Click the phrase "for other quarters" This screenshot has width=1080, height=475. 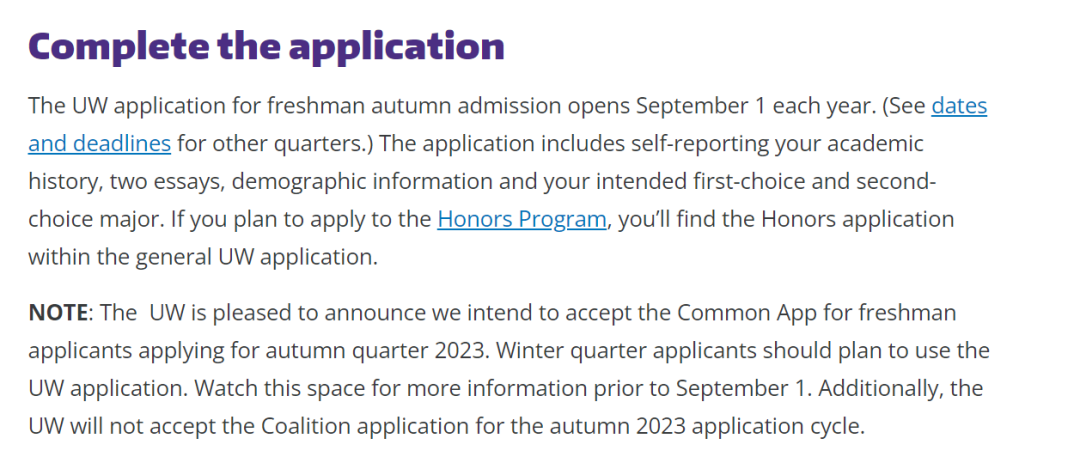[270, 143]
